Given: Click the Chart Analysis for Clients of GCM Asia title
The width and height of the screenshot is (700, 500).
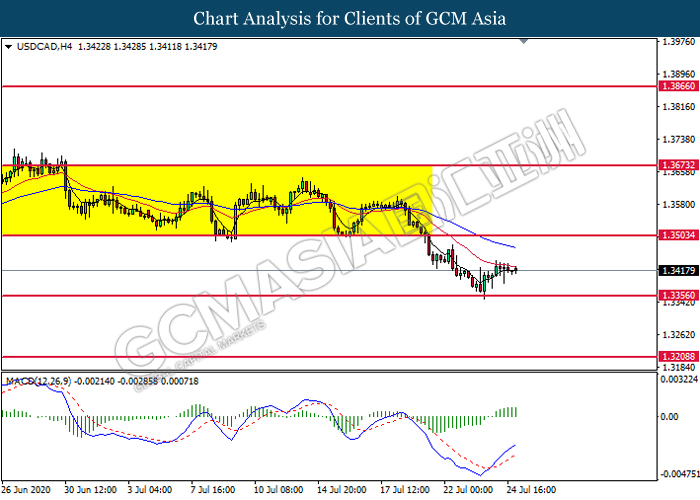Looking at the screenshot, I should pos(350,19).
